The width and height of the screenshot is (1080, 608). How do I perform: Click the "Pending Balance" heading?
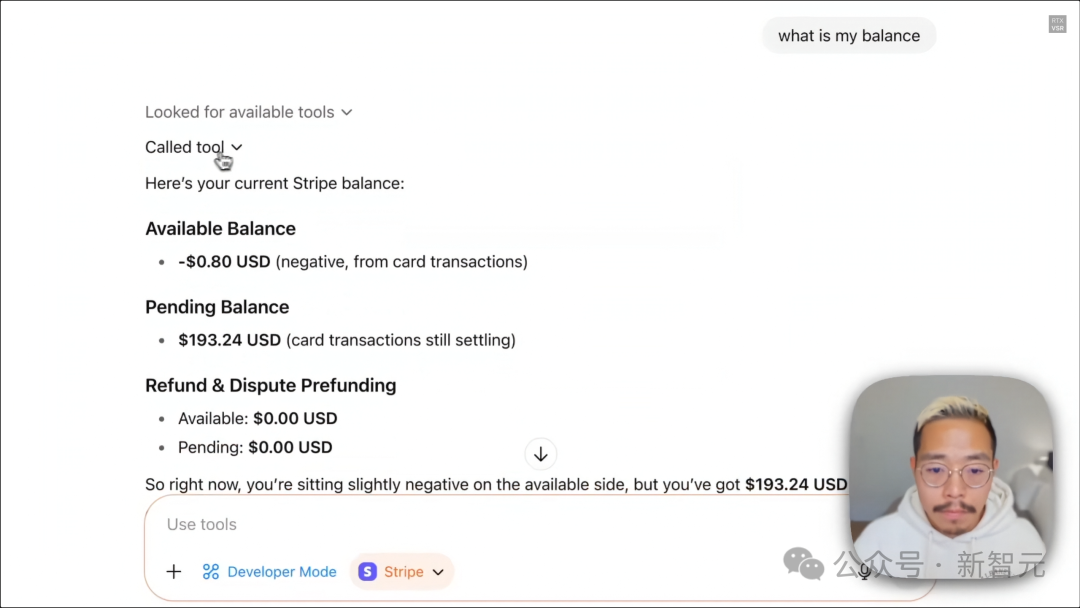tap(217, 307)
